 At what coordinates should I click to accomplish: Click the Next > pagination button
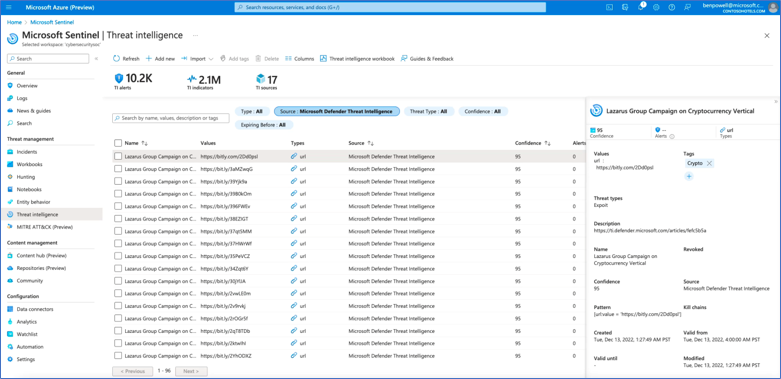[191, 372]
